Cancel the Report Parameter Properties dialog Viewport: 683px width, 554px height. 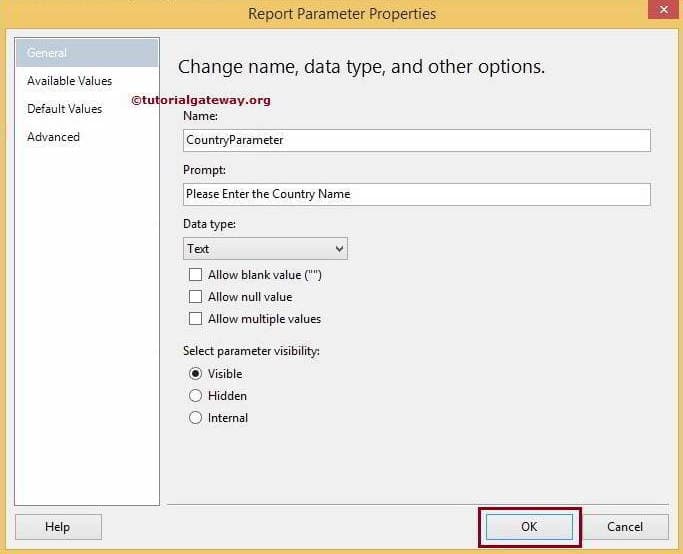tap(625, 527)
